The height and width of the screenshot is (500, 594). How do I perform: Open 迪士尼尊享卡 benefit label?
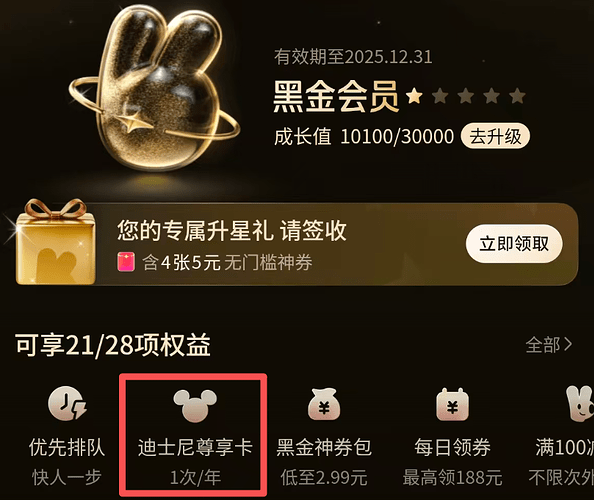195,447
